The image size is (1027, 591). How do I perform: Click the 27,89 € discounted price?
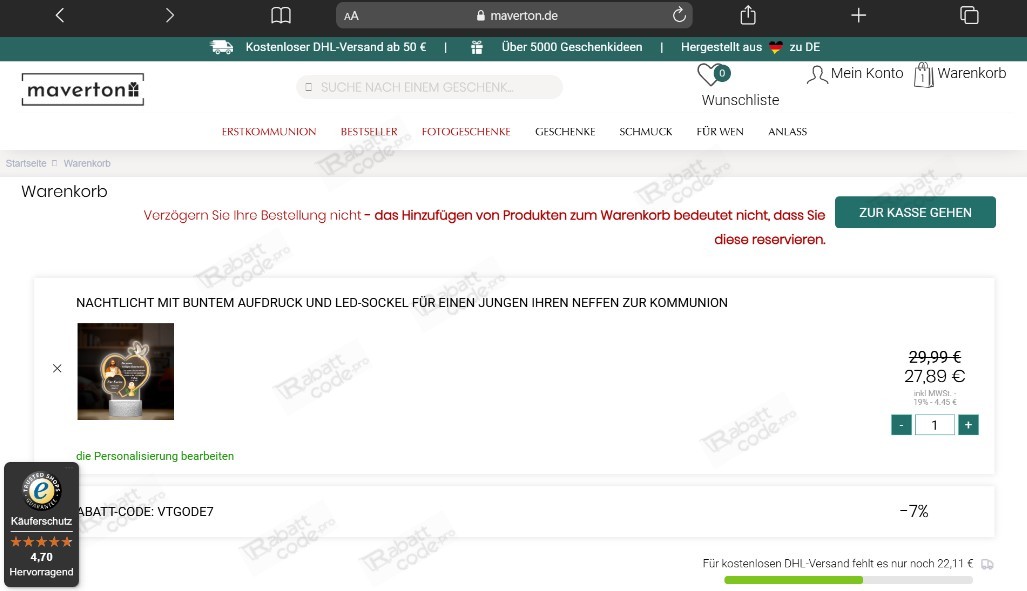tap(935, 376)
